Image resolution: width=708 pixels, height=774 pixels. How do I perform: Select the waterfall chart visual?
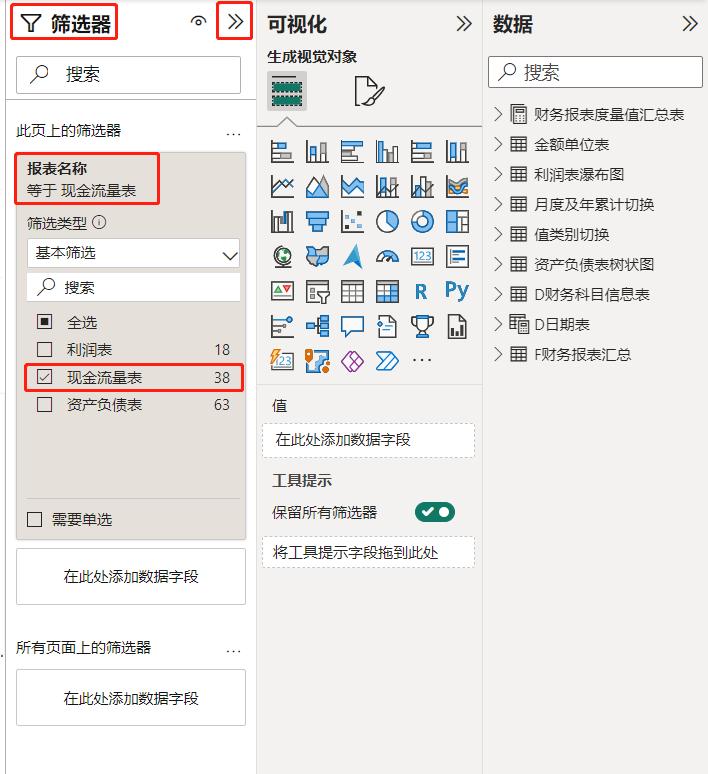click(x=282, y=222)
